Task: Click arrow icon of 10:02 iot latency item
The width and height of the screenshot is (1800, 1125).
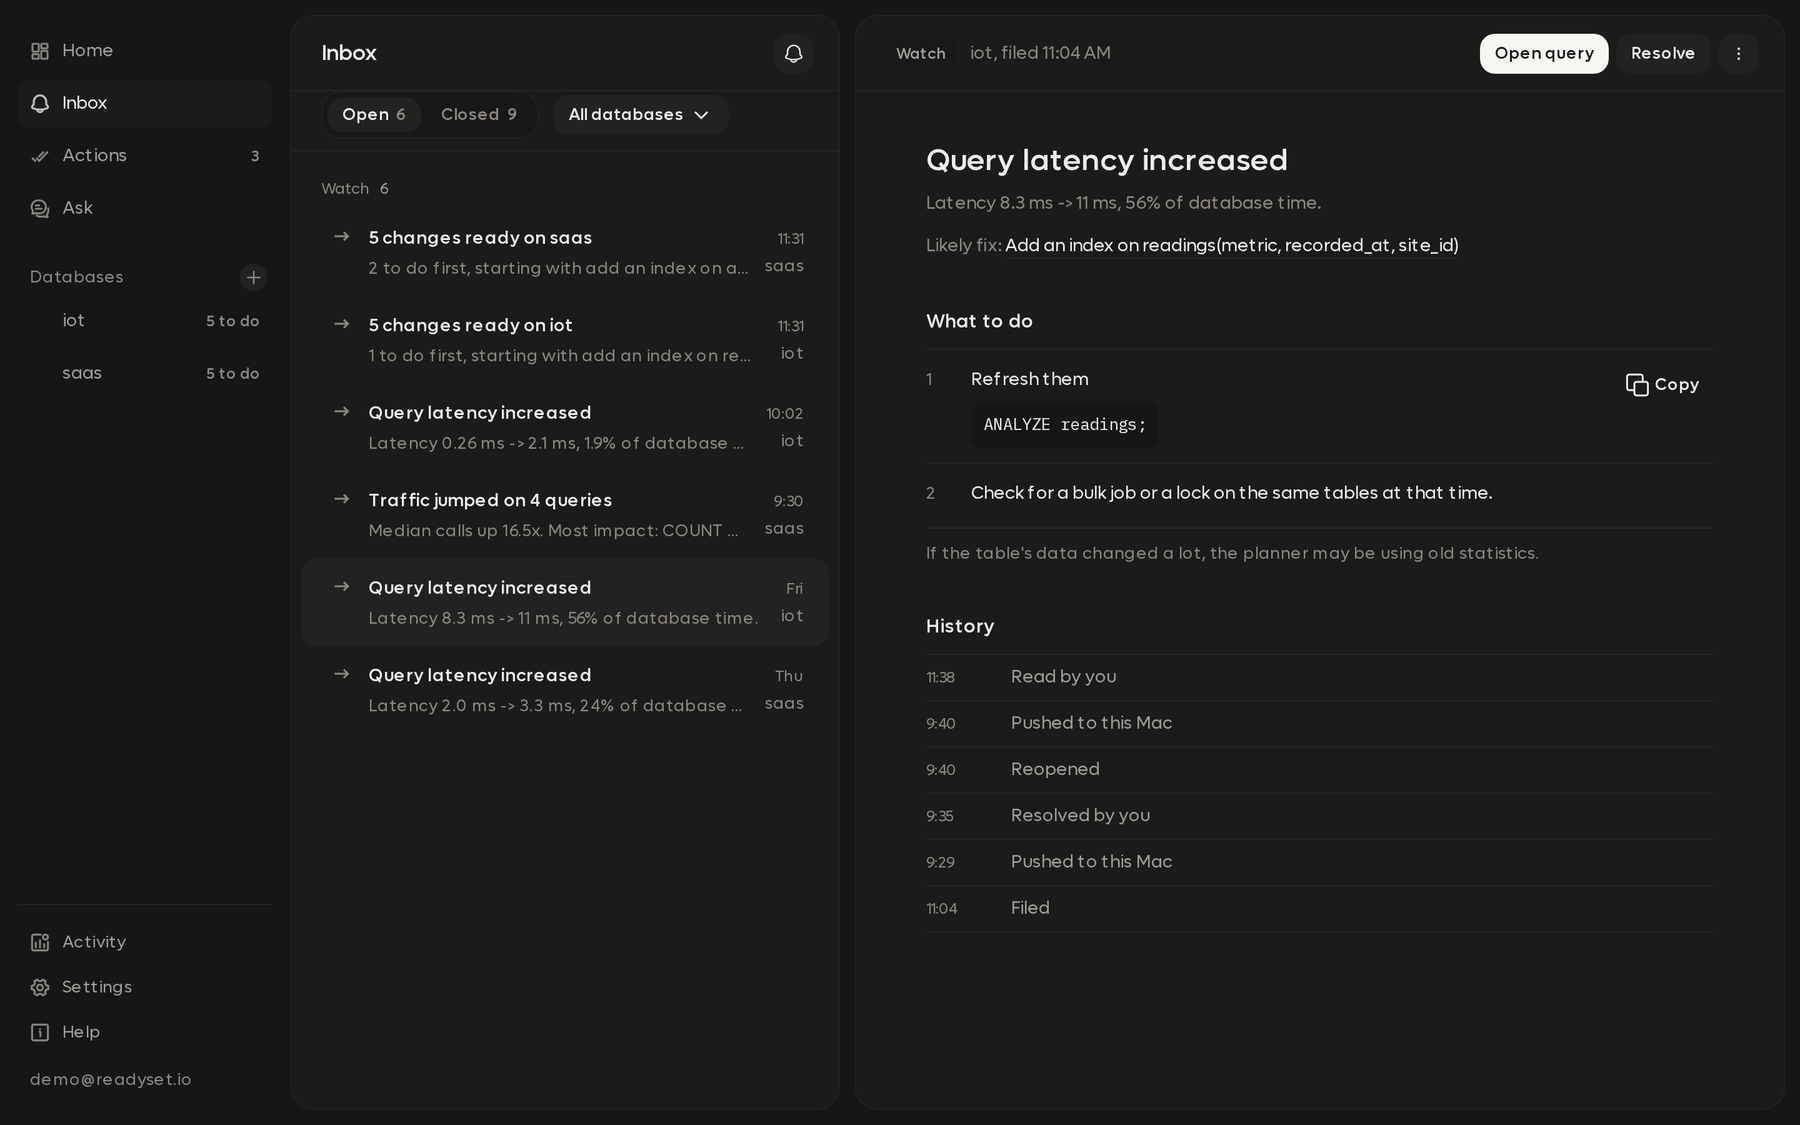Action: (342, 412)
